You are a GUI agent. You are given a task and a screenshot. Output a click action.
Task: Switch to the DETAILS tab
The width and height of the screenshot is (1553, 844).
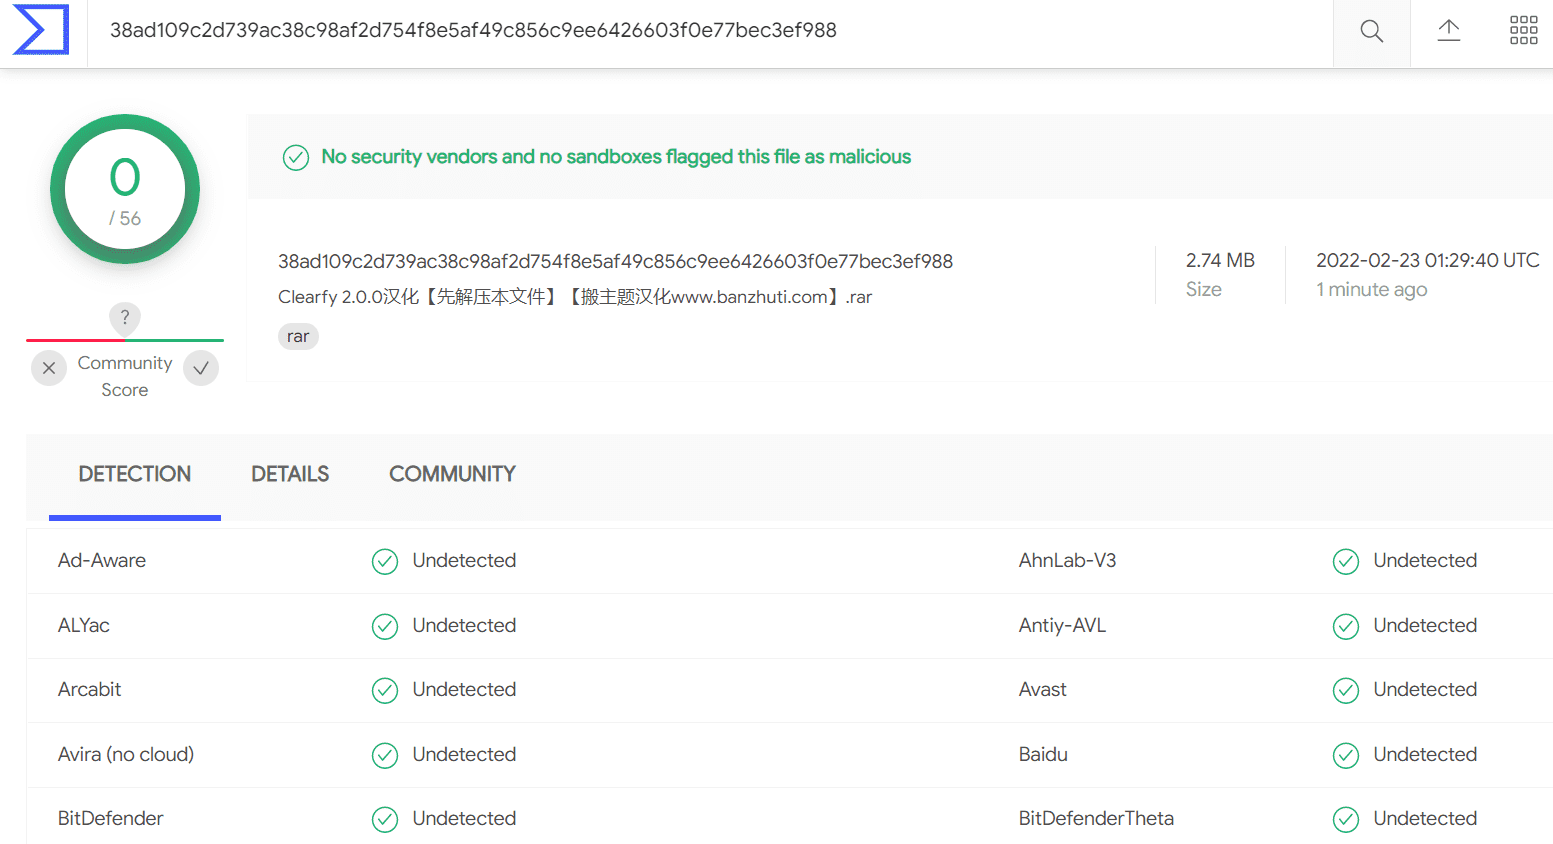tap(290, 475)
